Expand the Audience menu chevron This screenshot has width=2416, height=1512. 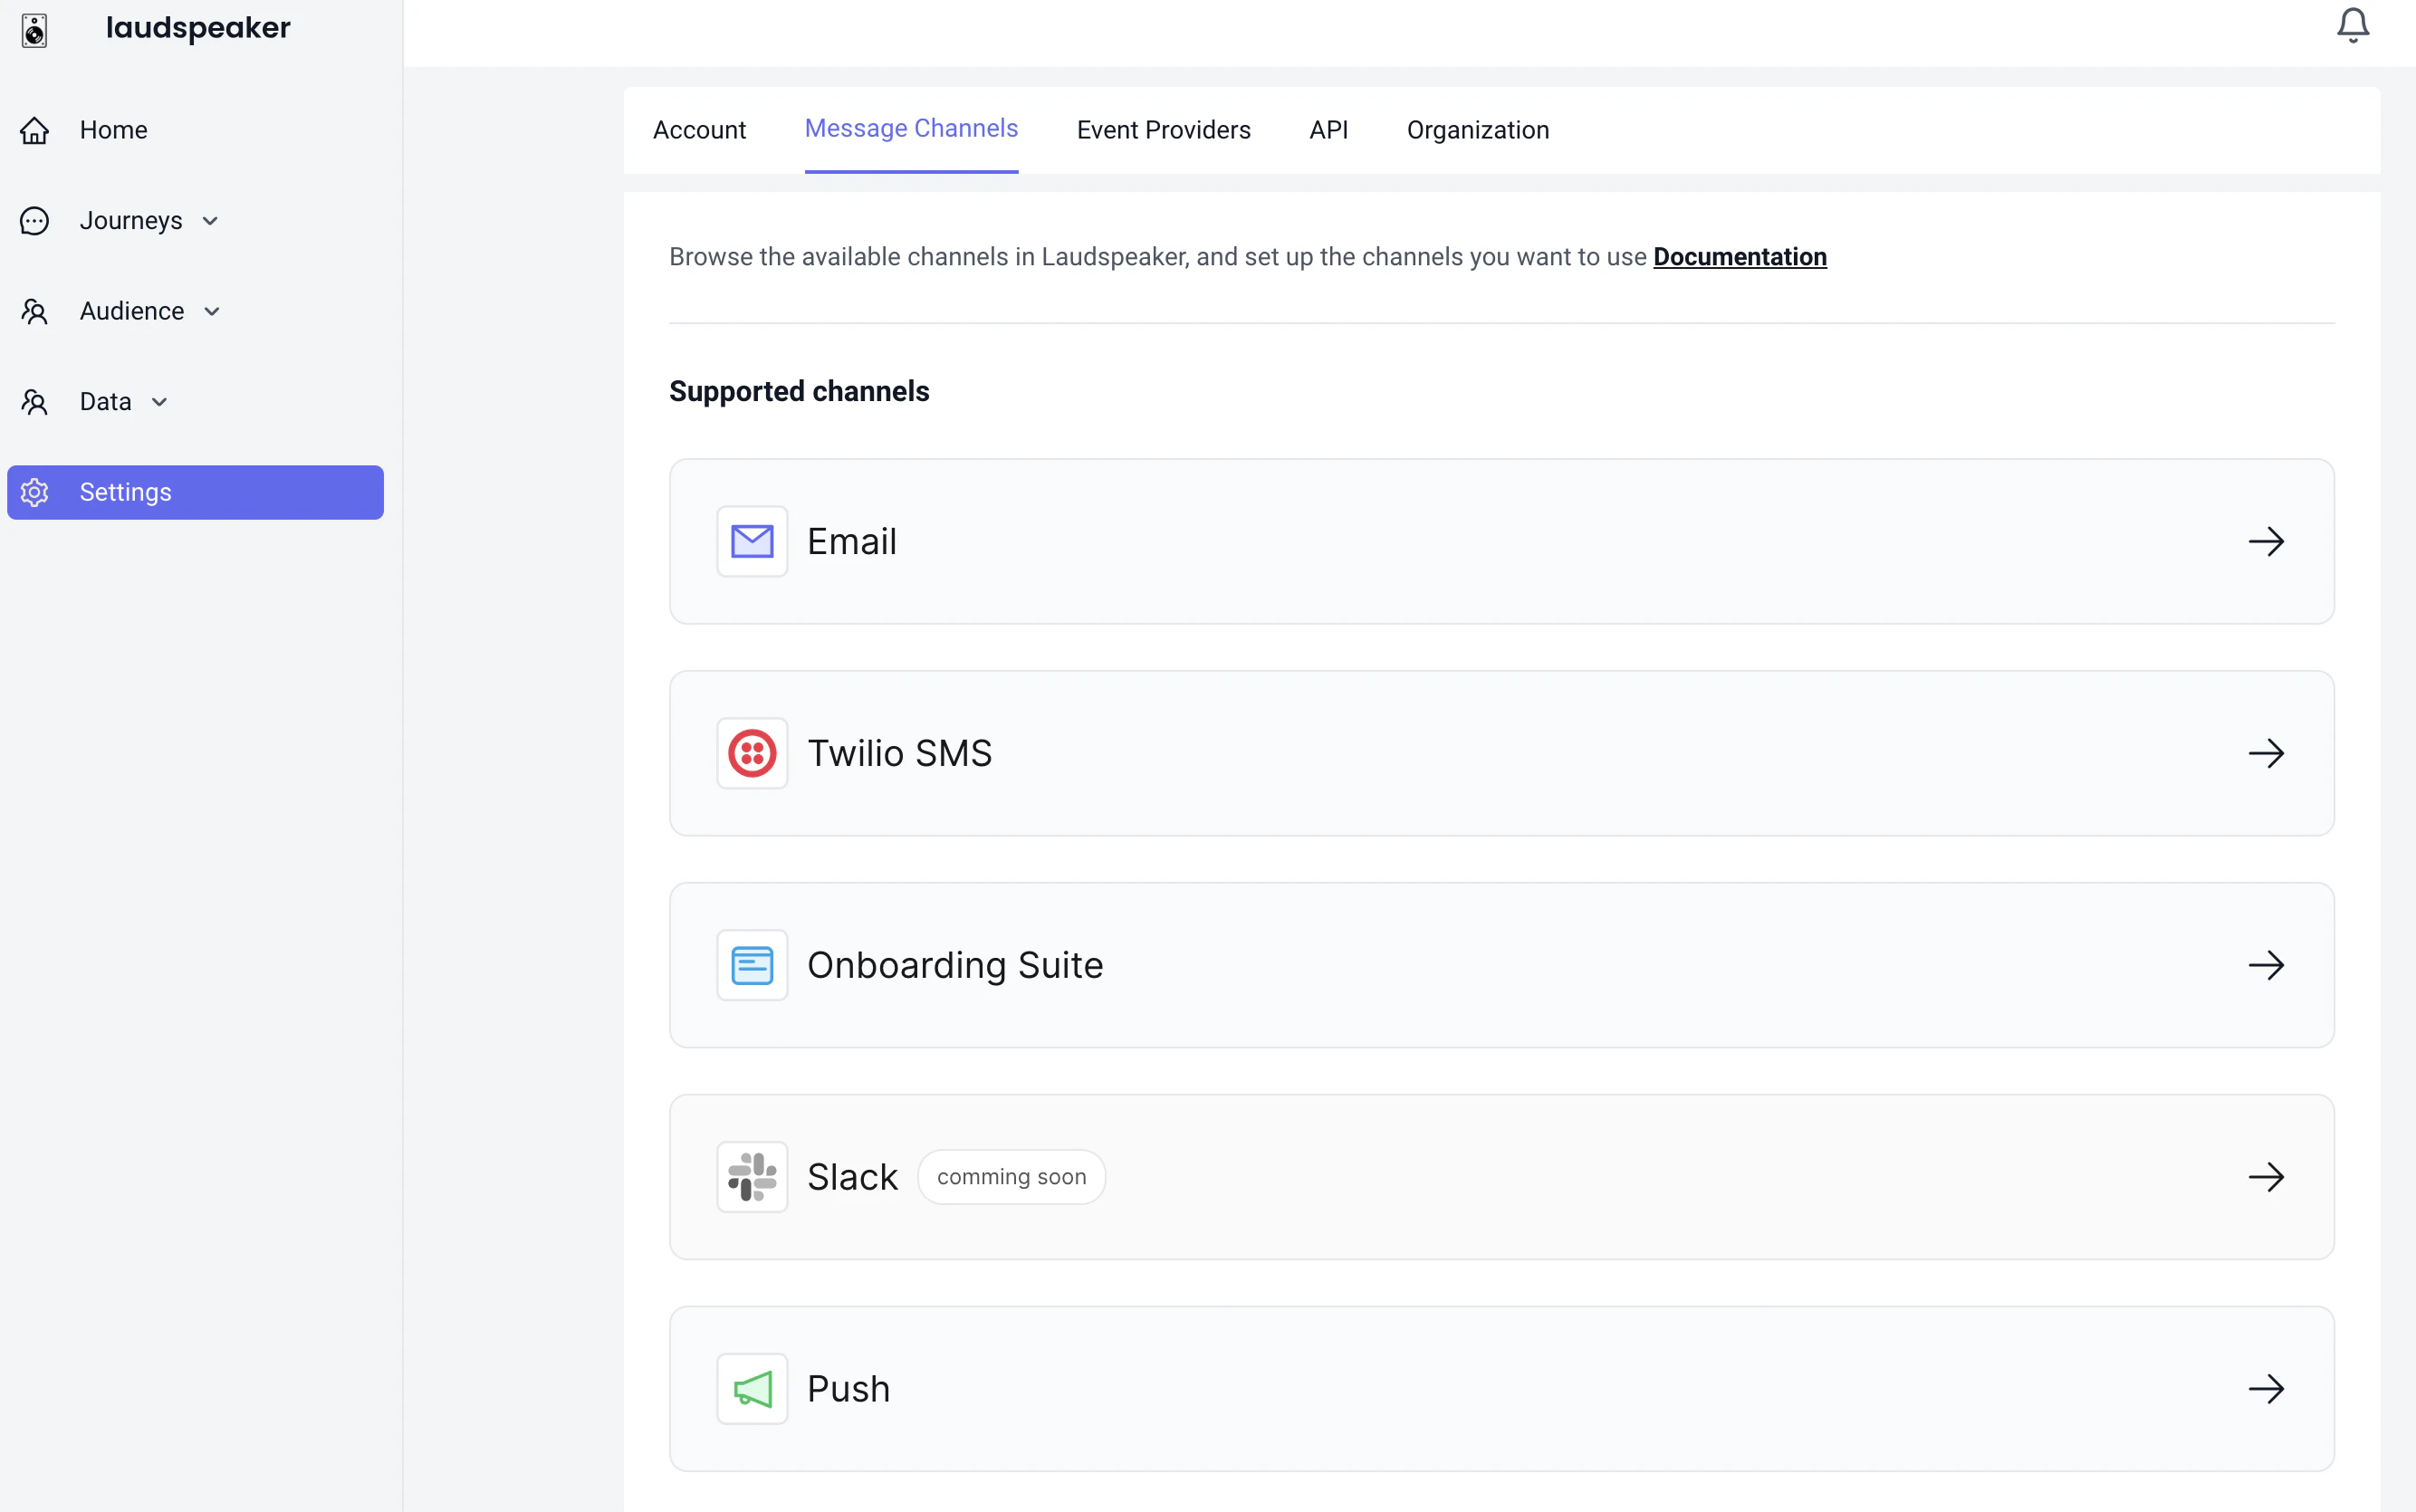tap(212, 311)
